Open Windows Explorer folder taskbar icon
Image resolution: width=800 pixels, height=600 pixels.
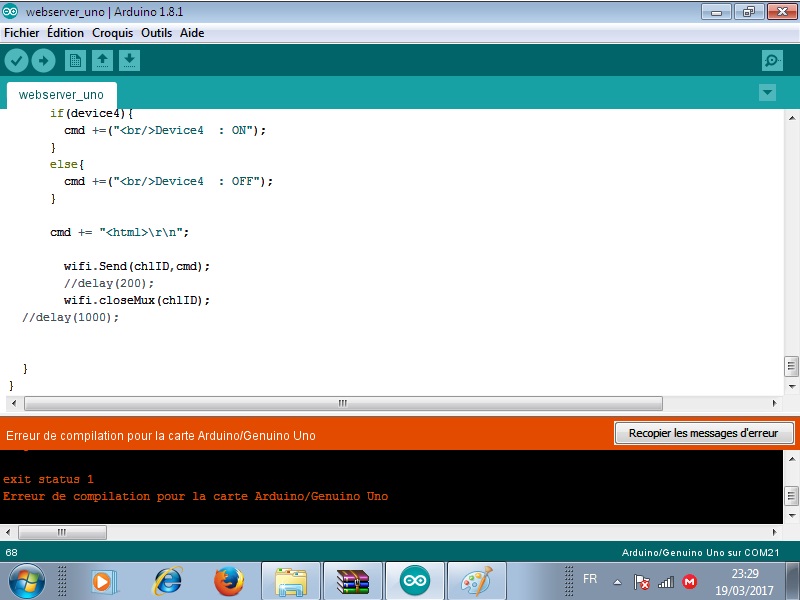click(x=291, y=581)
